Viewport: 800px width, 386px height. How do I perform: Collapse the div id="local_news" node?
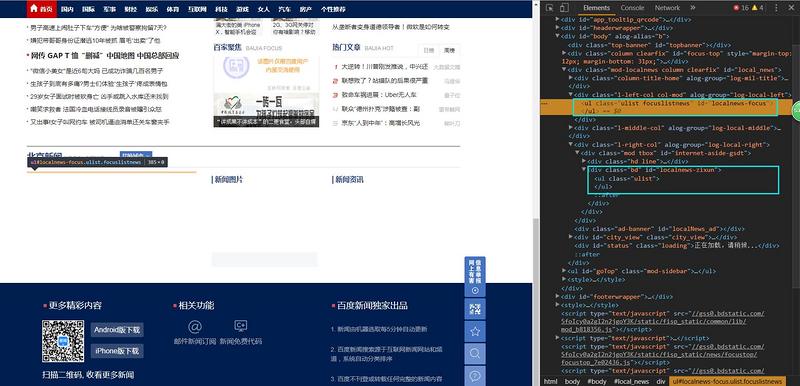[564, 69]
